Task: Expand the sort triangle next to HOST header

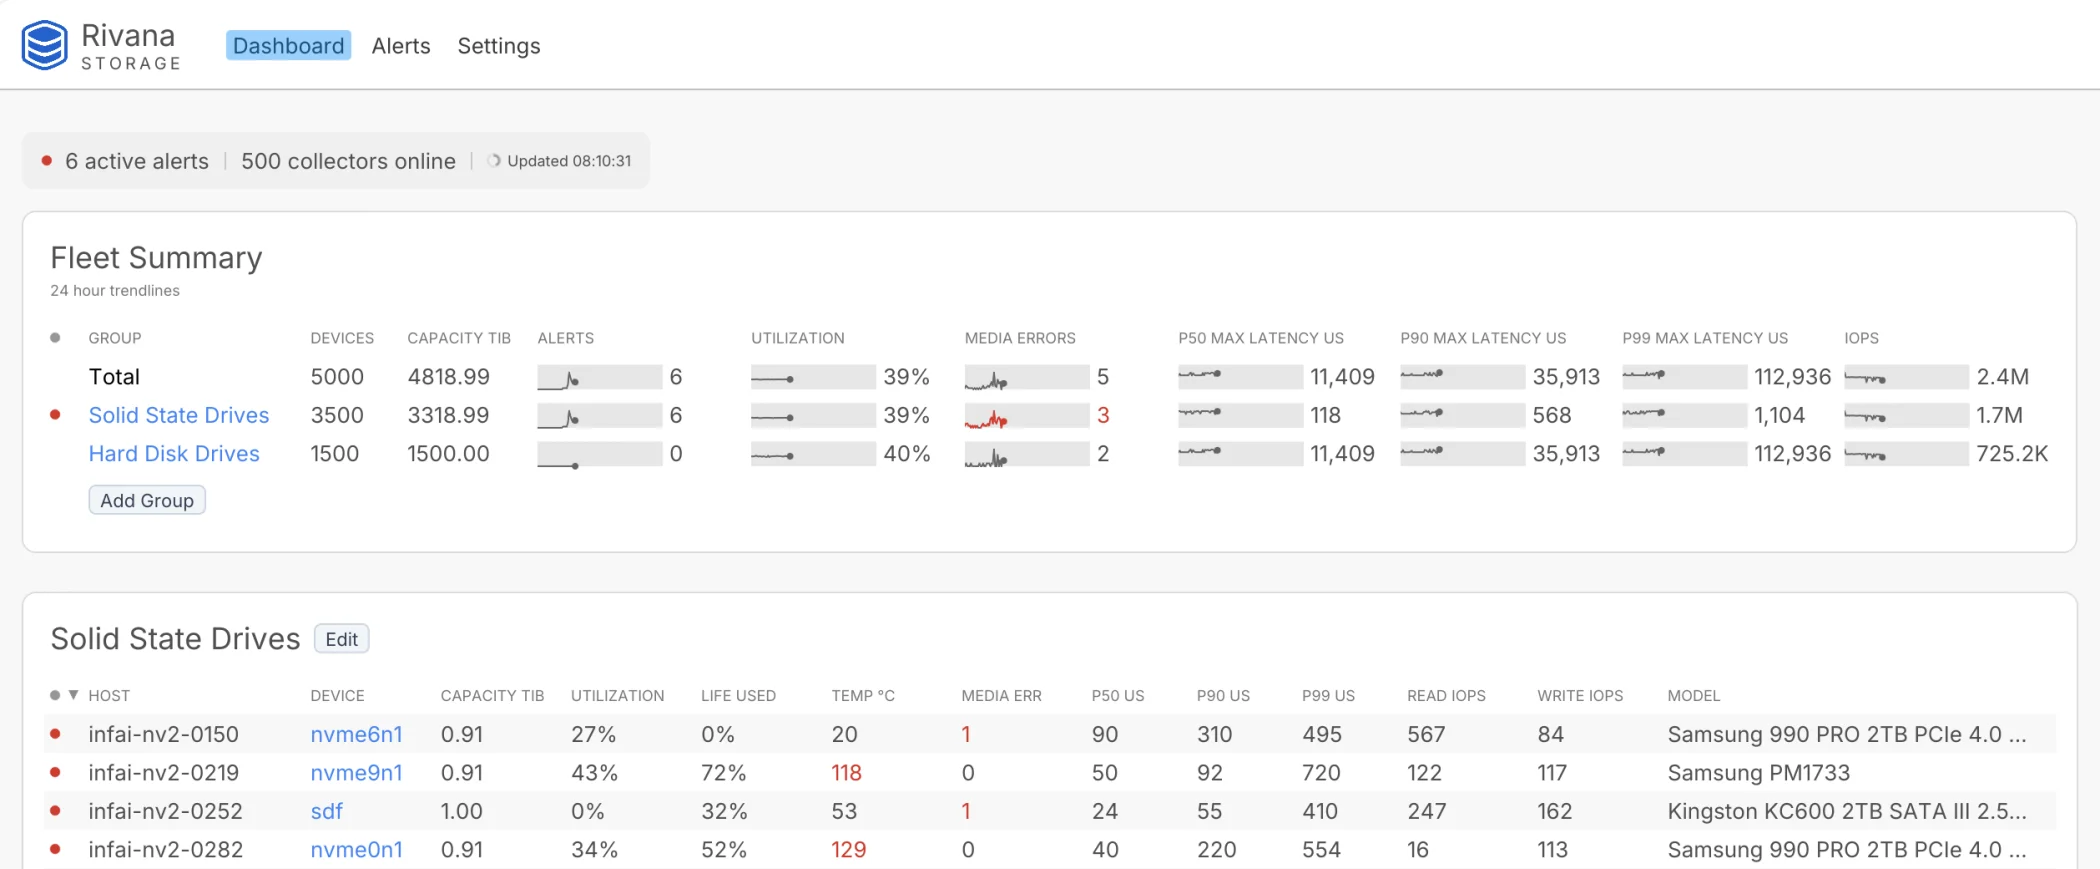Action: coord(73,694)
